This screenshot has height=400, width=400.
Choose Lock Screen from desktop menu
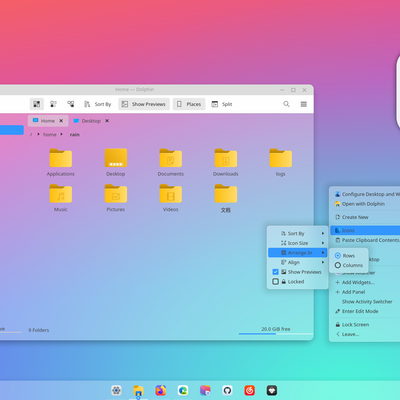pos(366,325)
